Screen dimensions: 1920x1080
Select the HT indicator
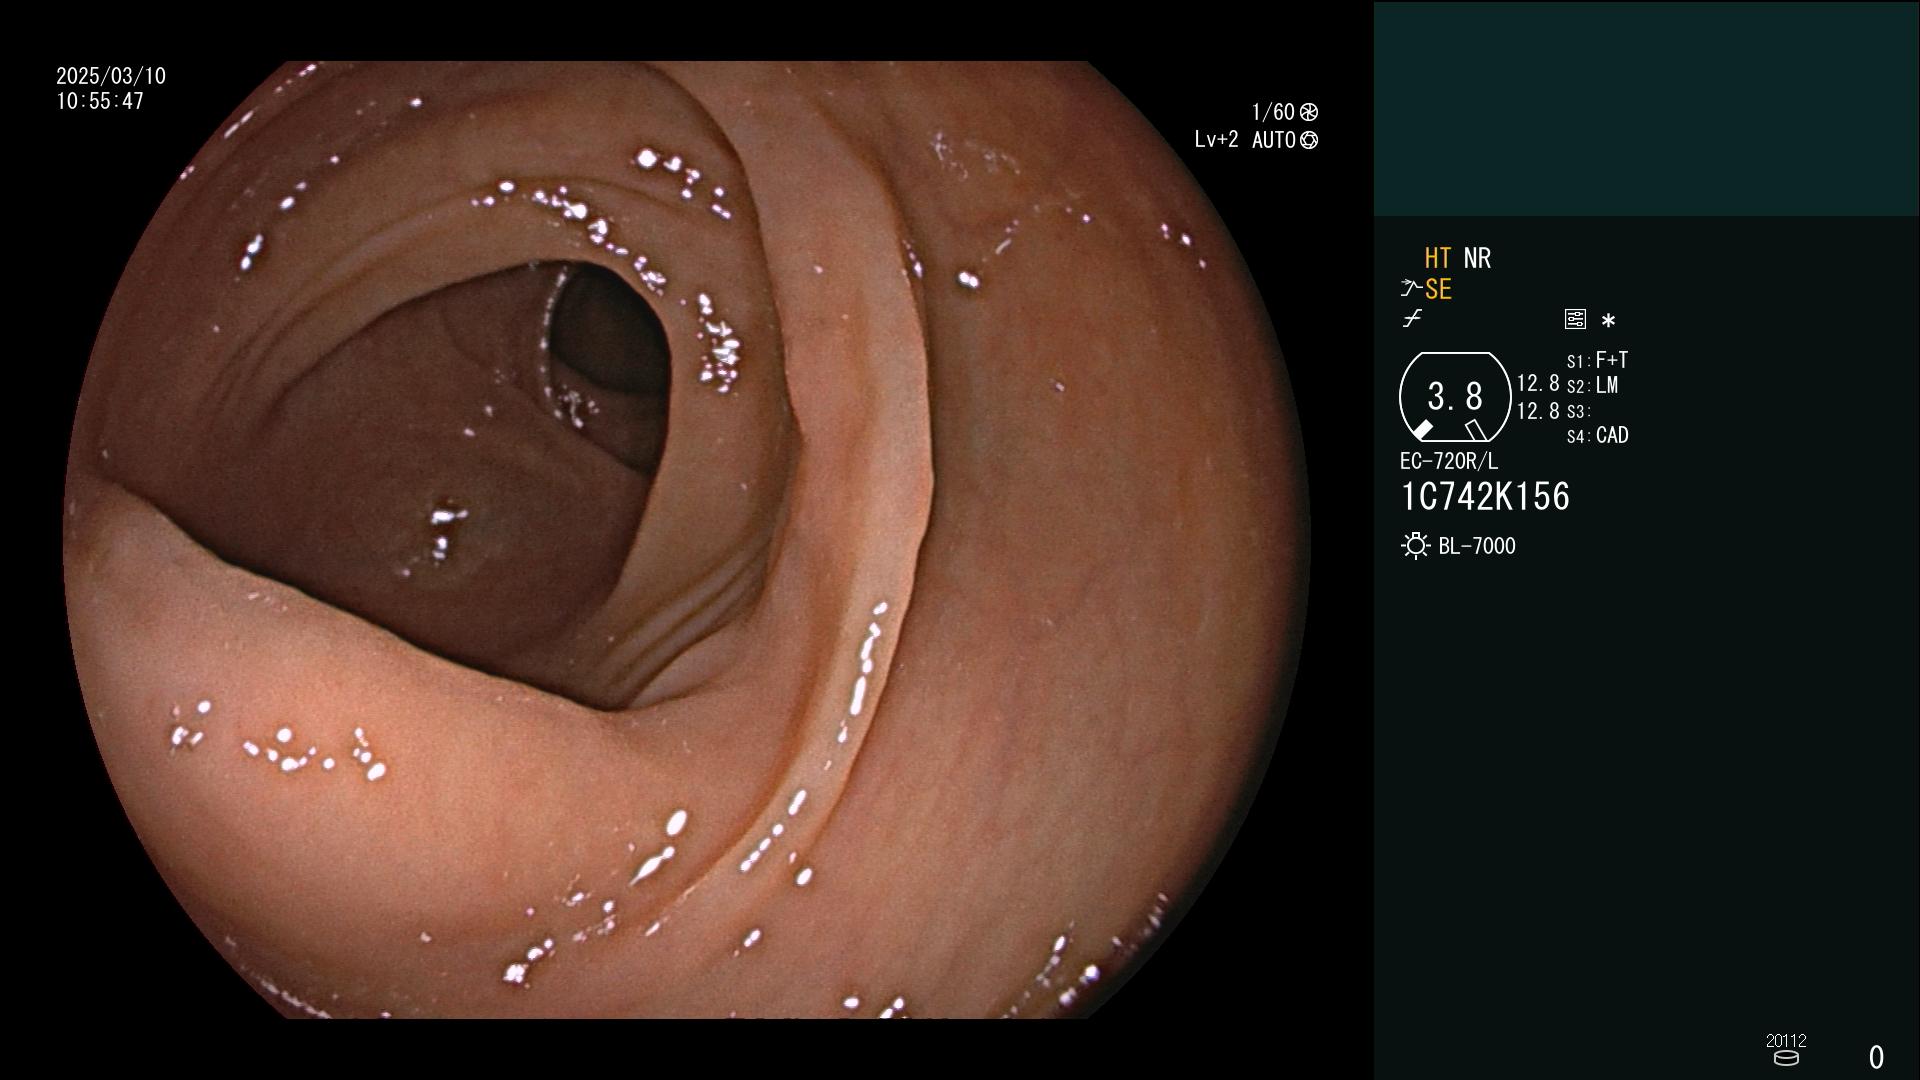pyautogui.click(x=1437, y=258)
